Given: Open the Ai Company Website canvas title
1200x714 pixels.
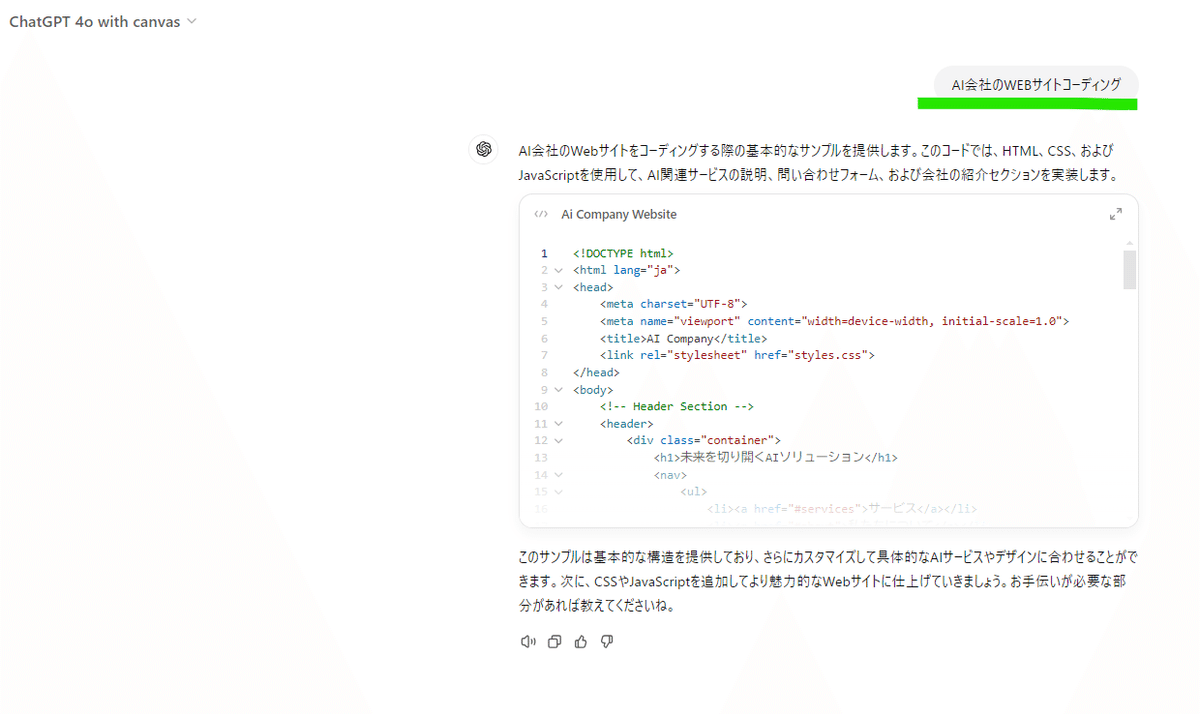Looking at the screenshot, I should [619, 214].
